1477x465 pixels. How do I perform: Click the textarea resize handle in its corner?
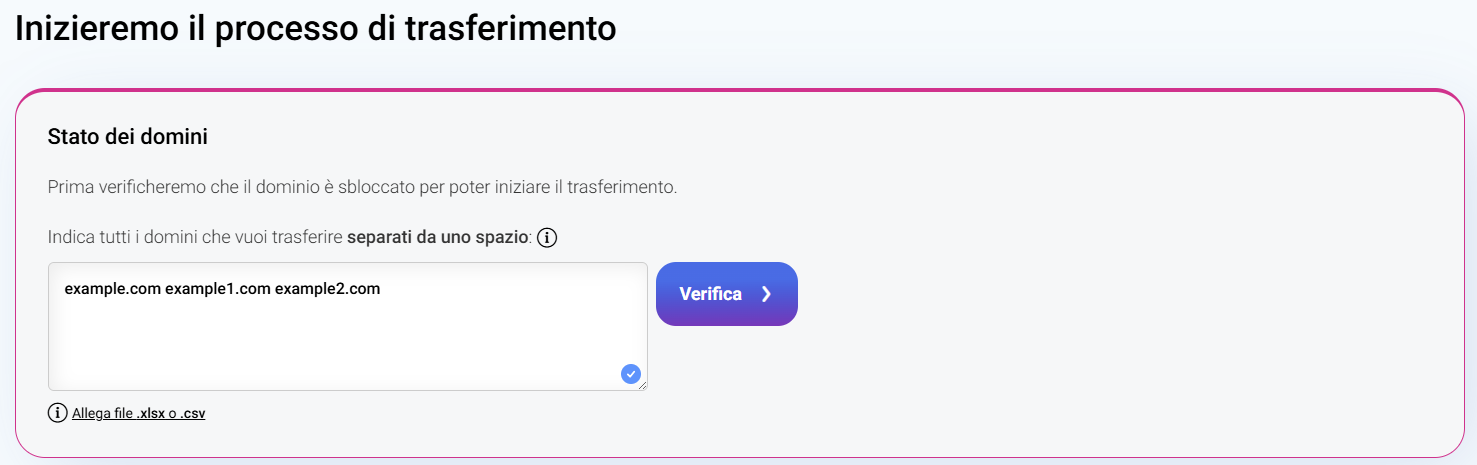[642, 385]
